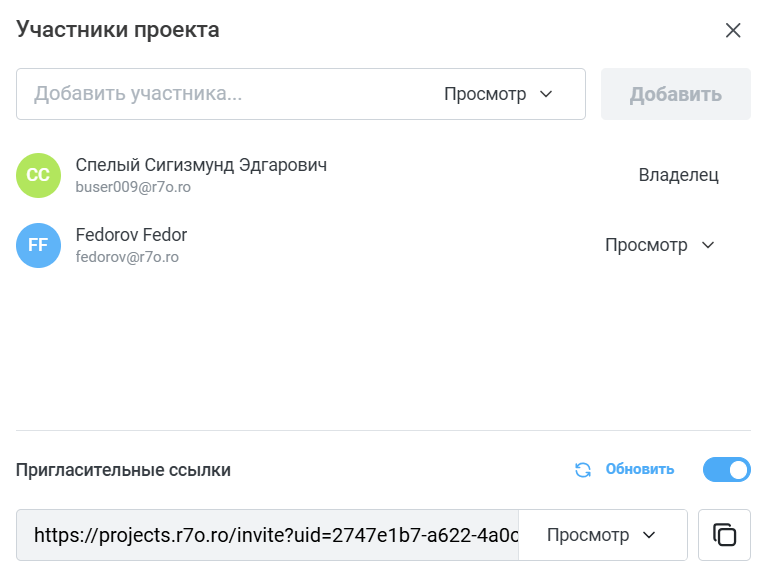Copy the invite link with the copy icon
This screenshot has height=577, width=767.
coord(724,535)
